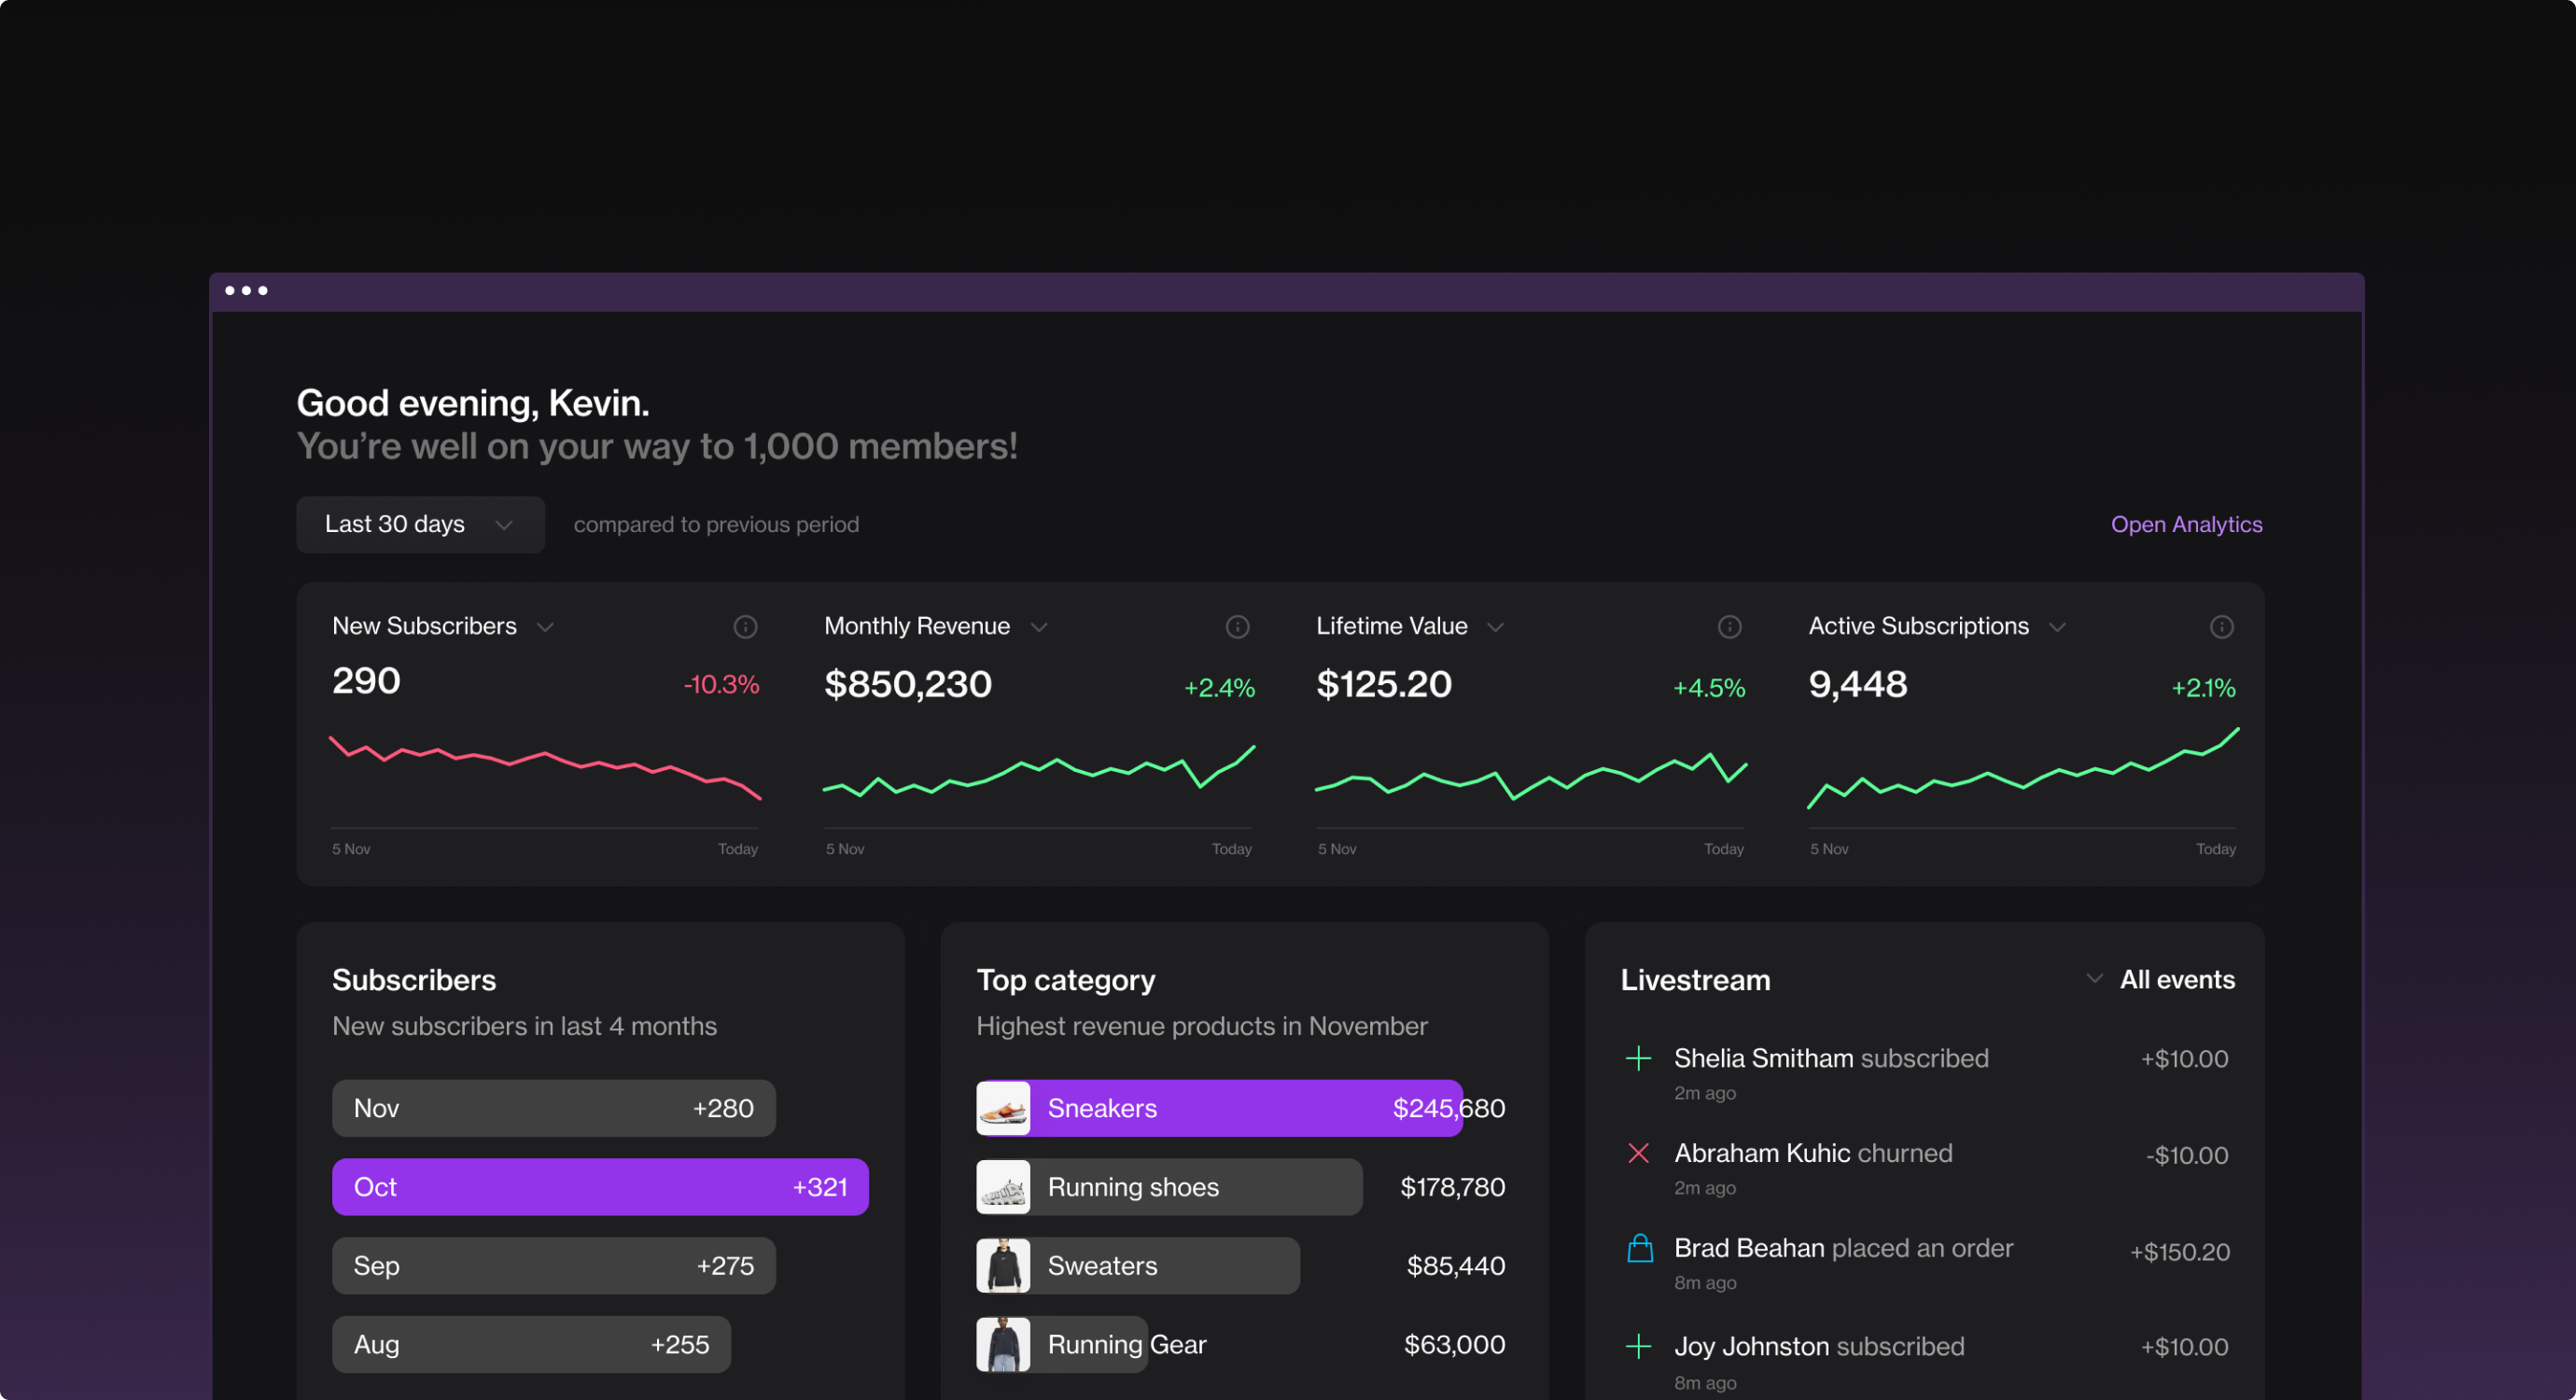
Task: Click the Subscribers panel heading
Action: (x=414, y=979)
